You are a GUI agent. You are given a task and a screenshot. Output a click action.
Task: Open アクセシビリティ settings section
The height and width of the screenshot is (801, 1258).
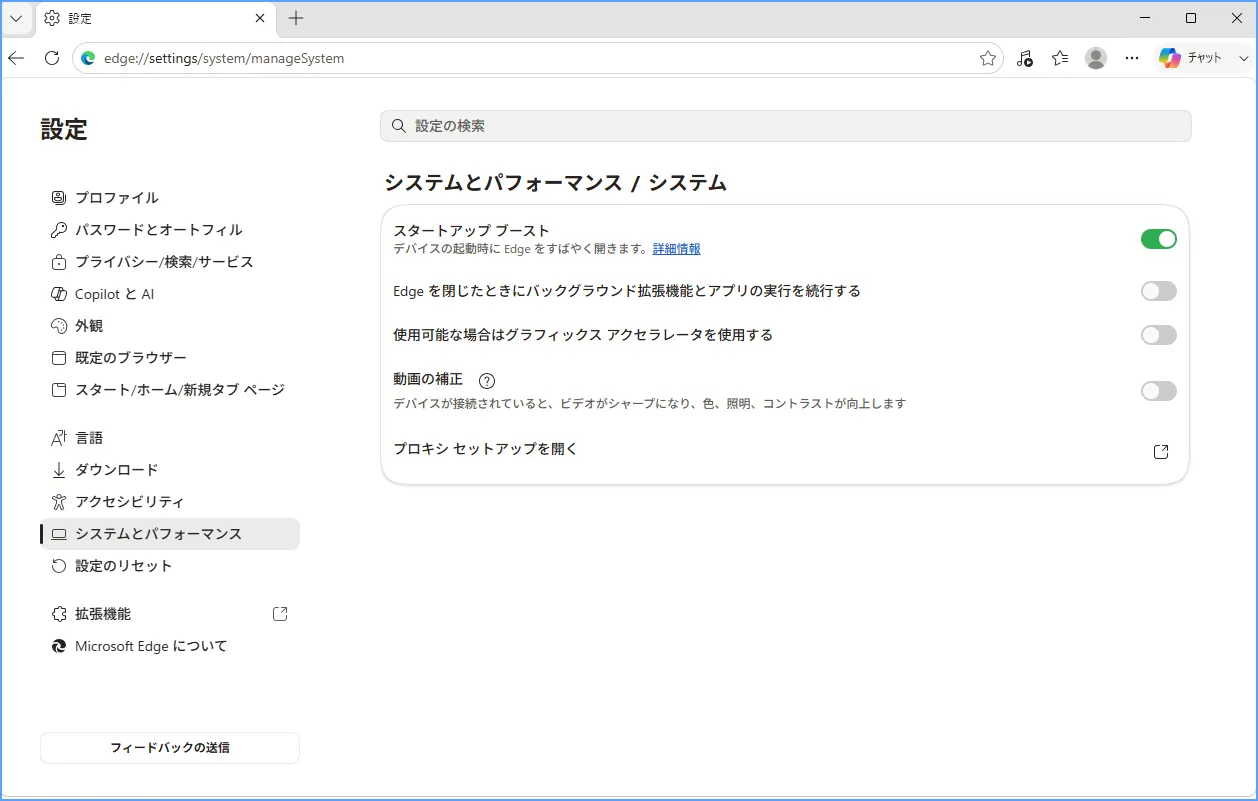(170, 502)
